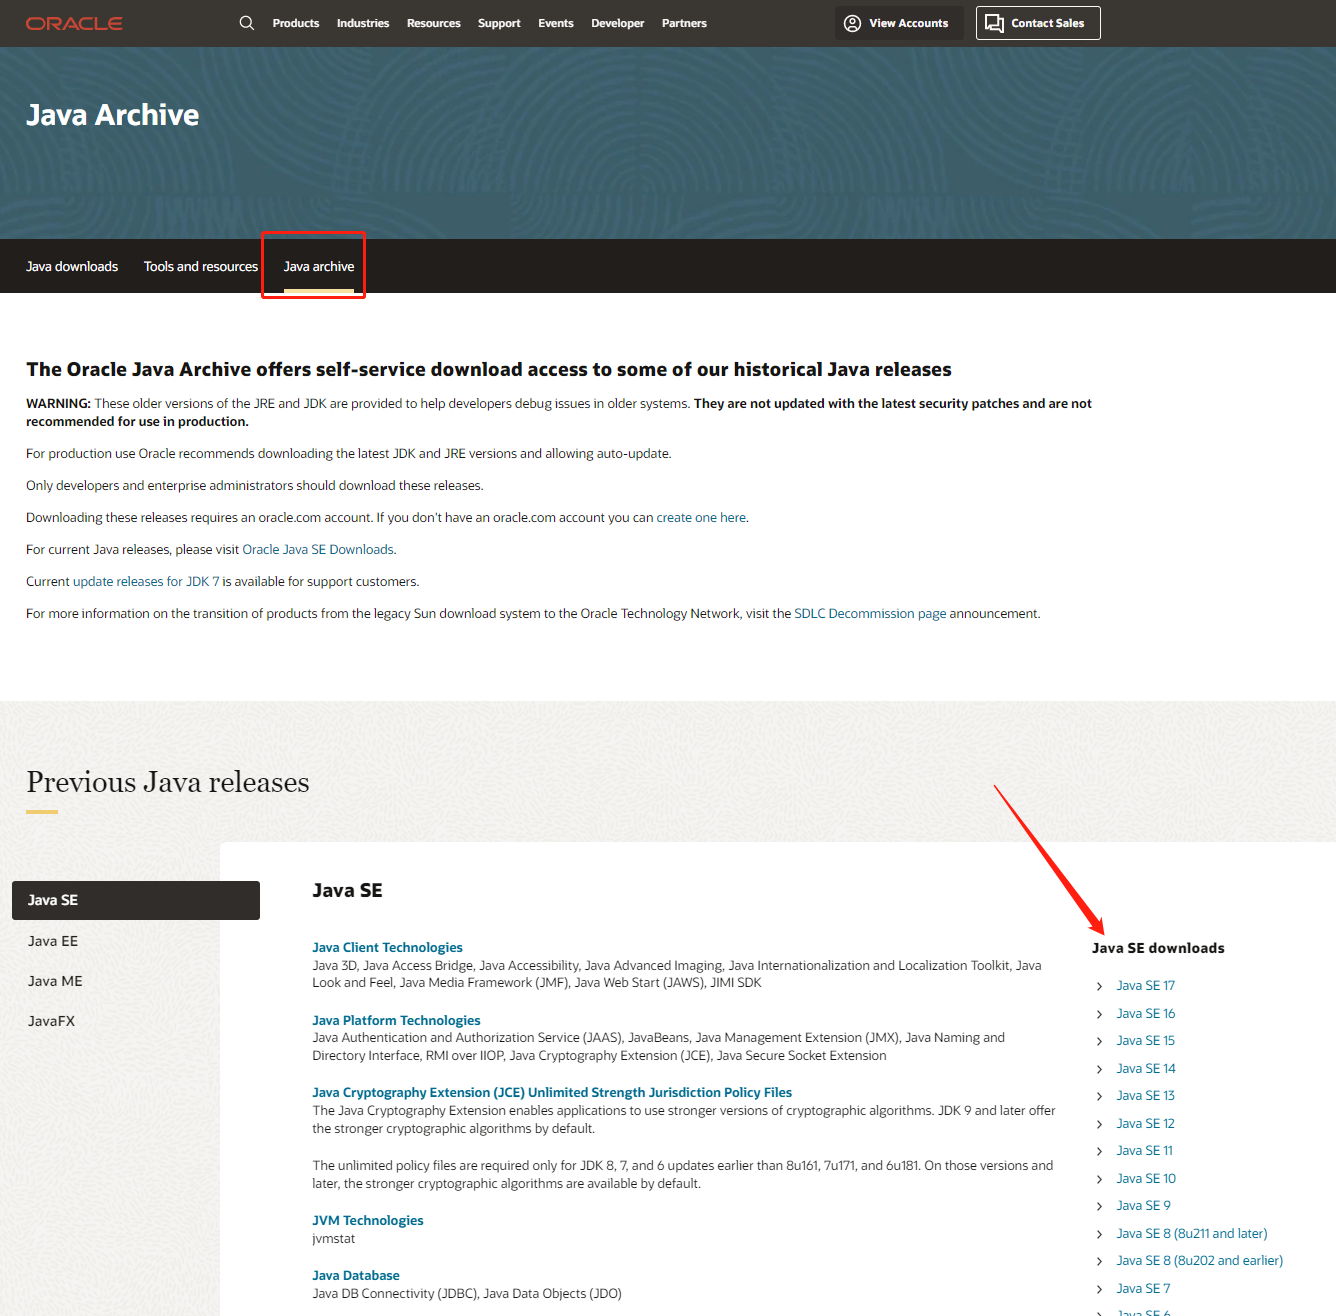Click the chevron beside Java SE 17
This screenshot has height=1316, width=1336.
(x=1099, y=986)
